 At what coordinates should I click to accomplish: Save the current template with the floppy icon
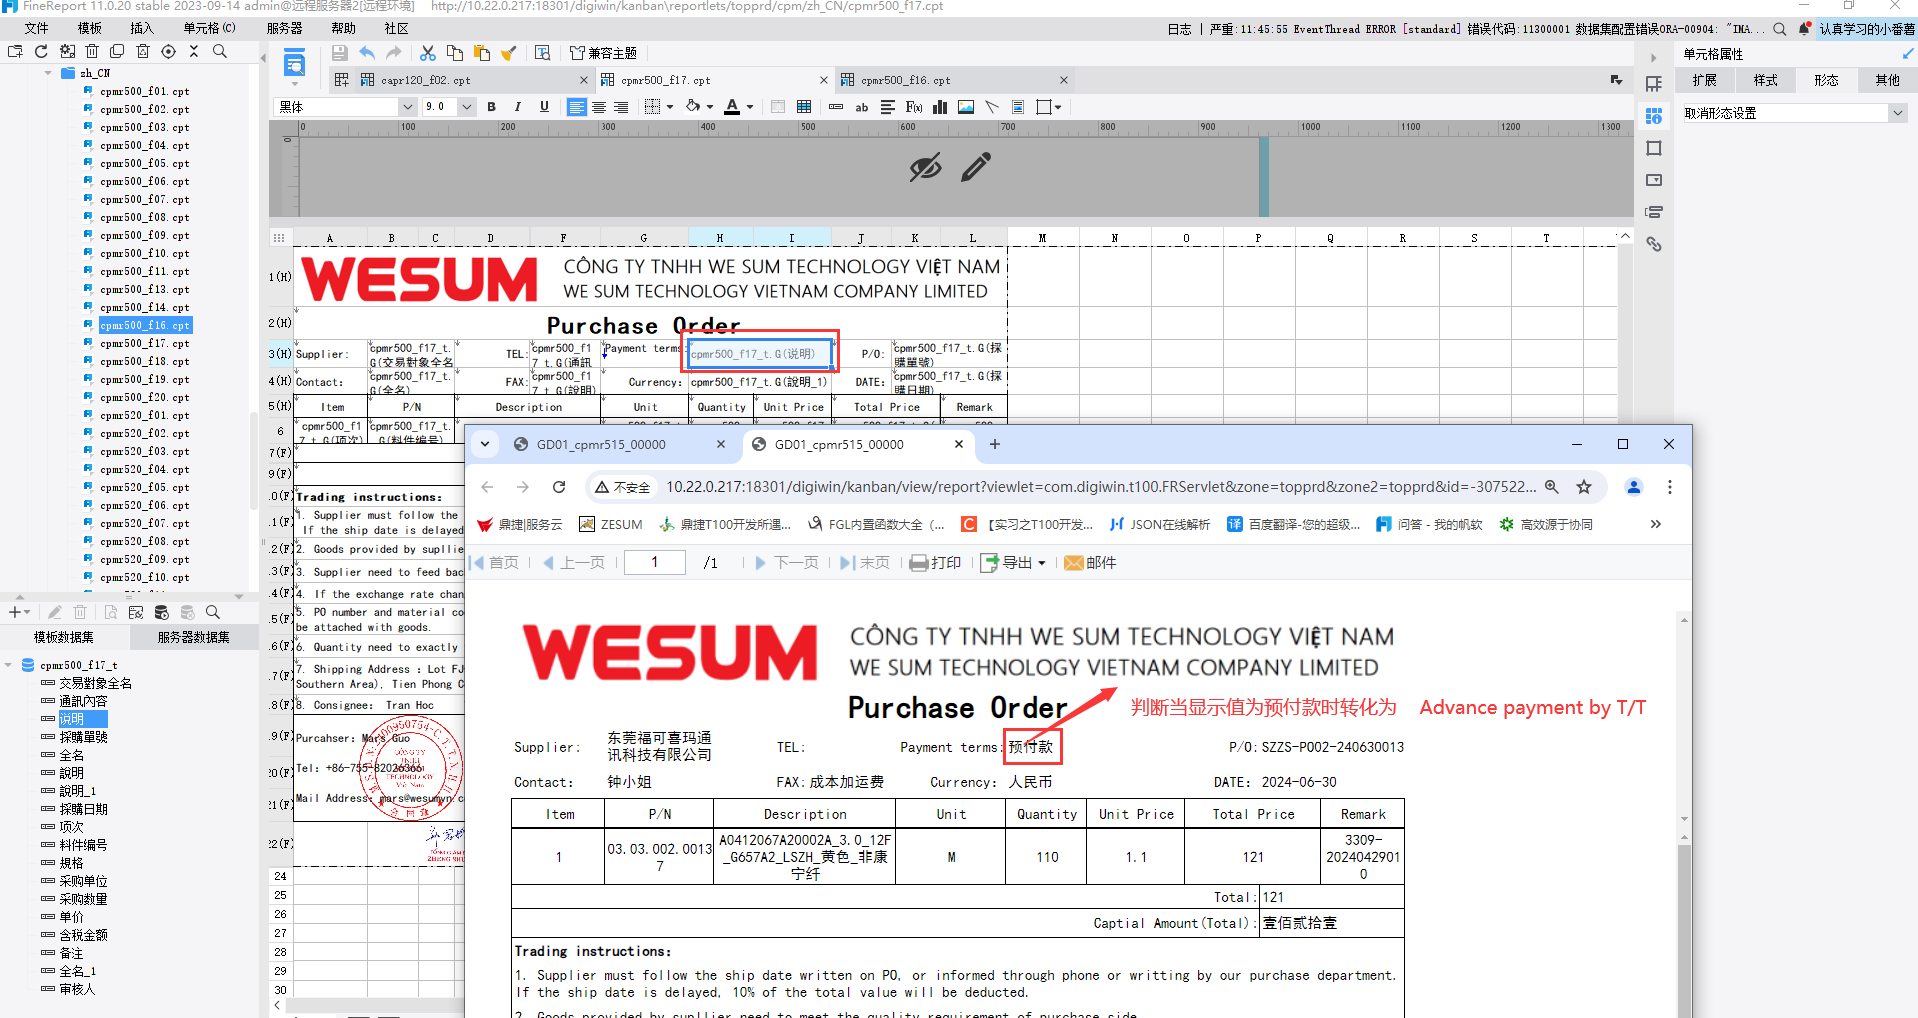click(x=340, y=53)
